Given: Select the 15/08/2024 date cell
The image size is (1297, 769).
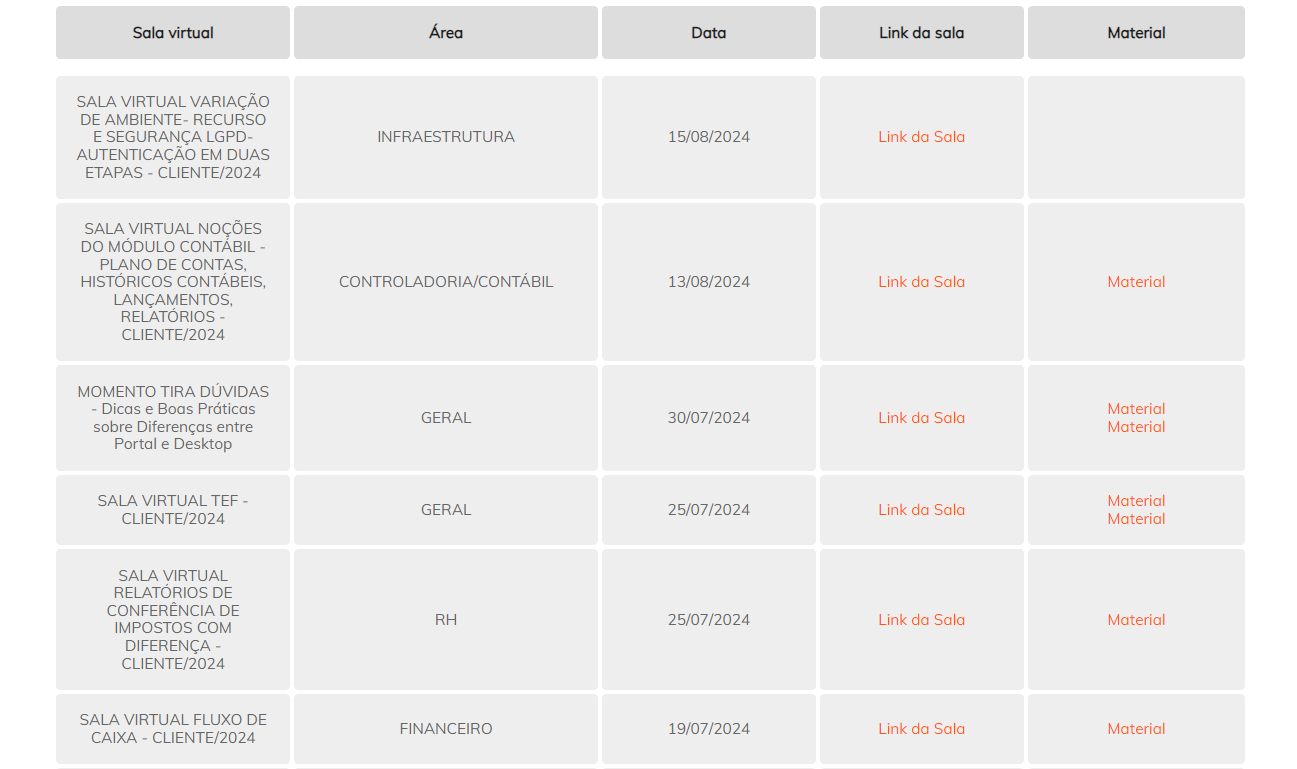Looking at the screenshot, I should tap(708, 137).
